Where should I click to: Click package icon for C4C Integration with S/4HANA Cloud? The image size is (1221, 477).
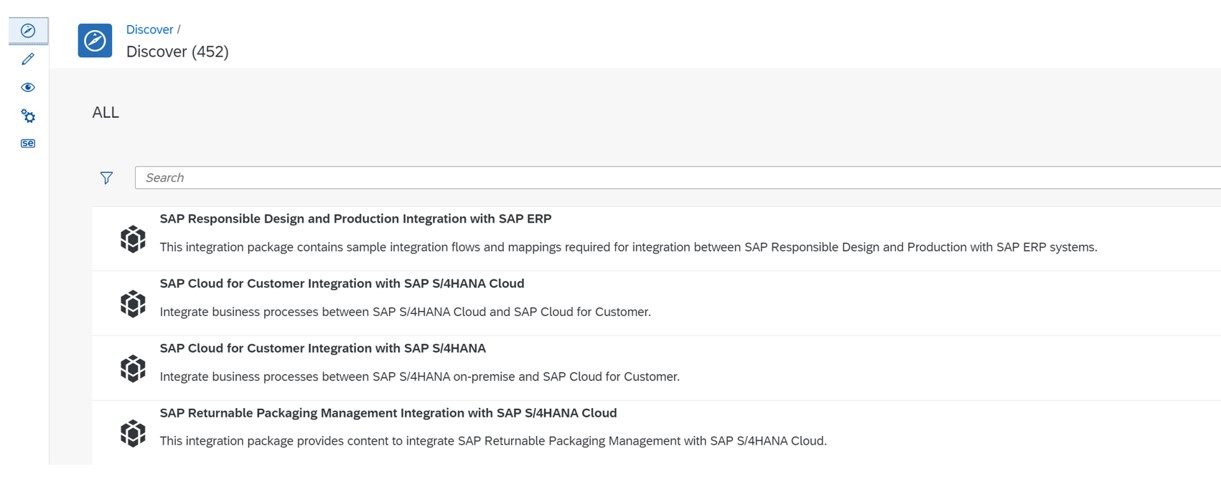(133, 303)
